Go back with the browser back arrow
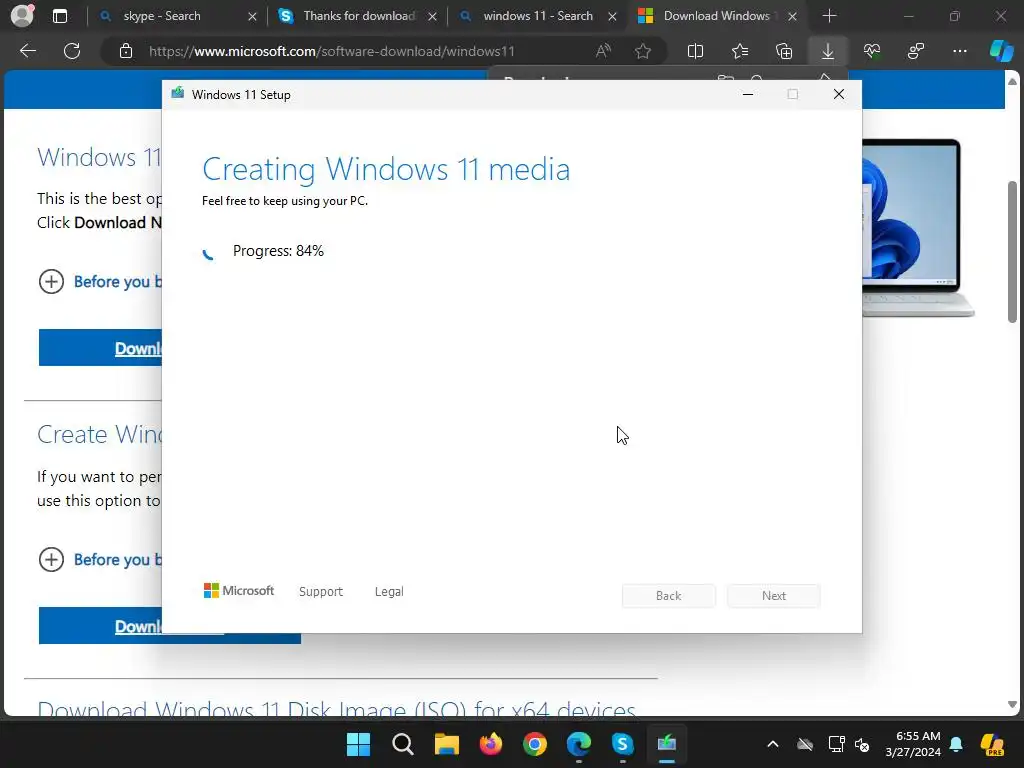The width and height of the screenshot is (1024, 768). (x=28, y=51)
